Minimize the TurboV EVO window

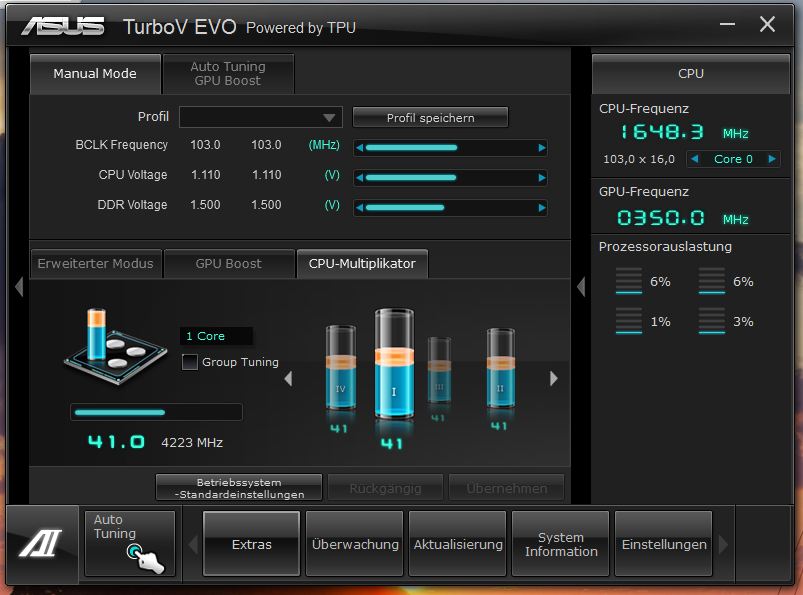pyautogui.click(x=727, y=24)
